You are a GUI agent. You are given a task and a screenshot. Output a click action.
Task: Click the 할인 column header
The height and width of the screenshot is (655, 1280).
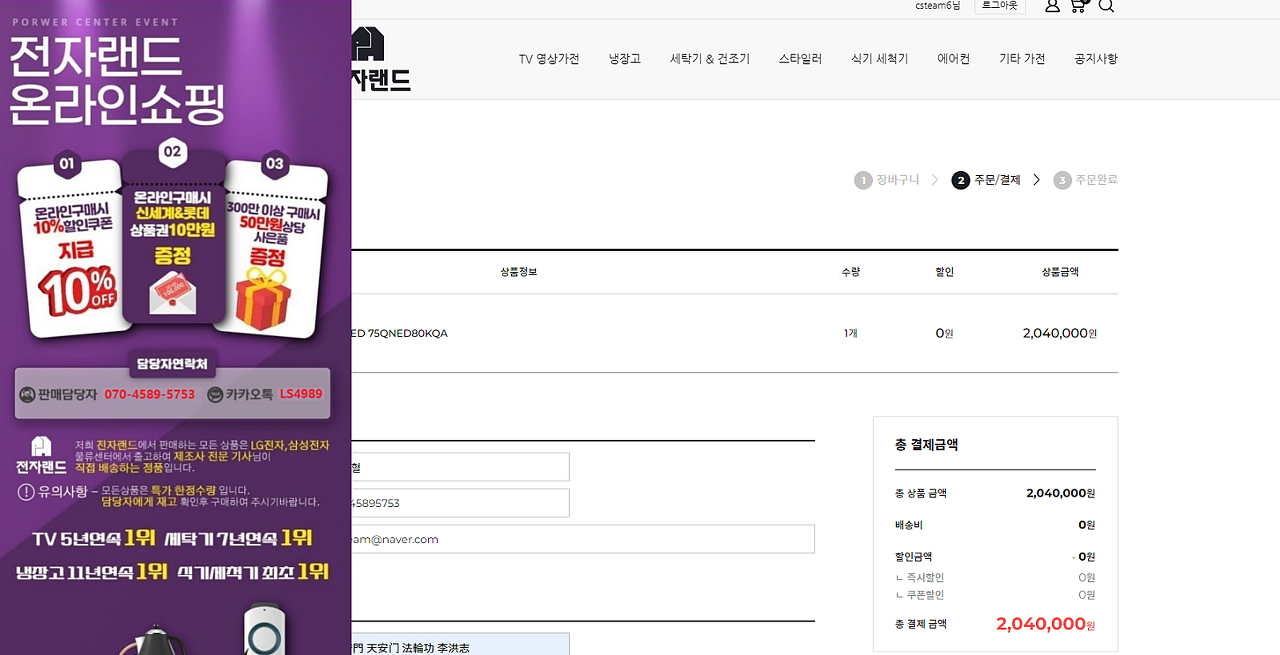pos(944,272)
